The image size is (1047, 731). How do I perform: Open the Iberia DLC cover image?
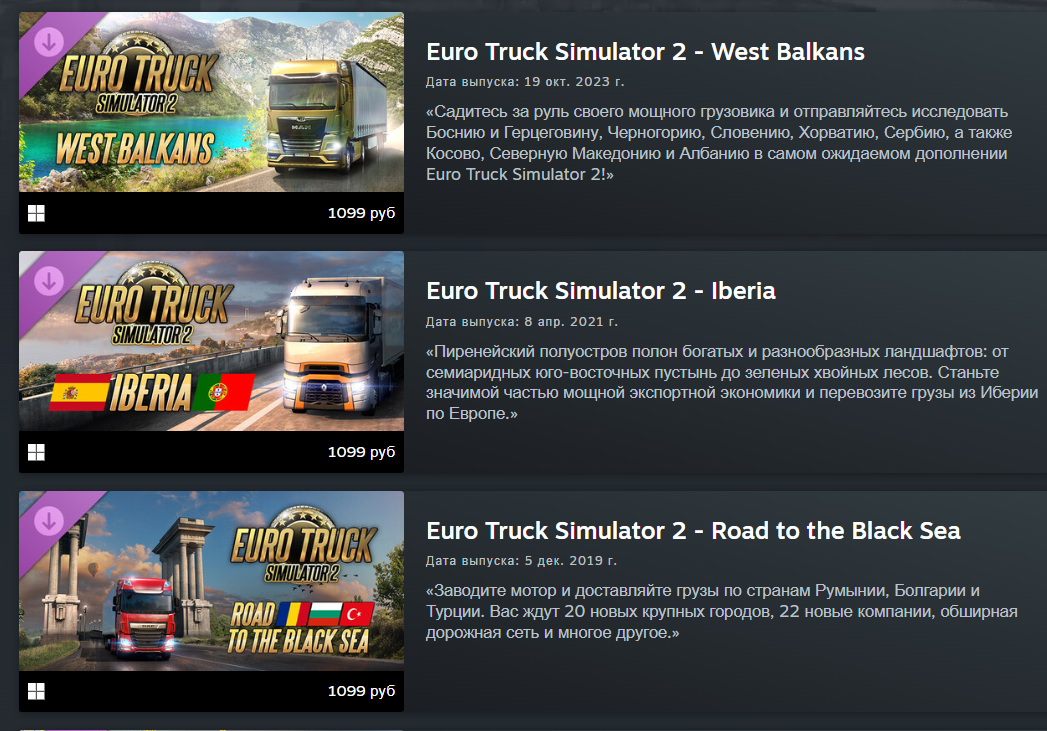211,341
